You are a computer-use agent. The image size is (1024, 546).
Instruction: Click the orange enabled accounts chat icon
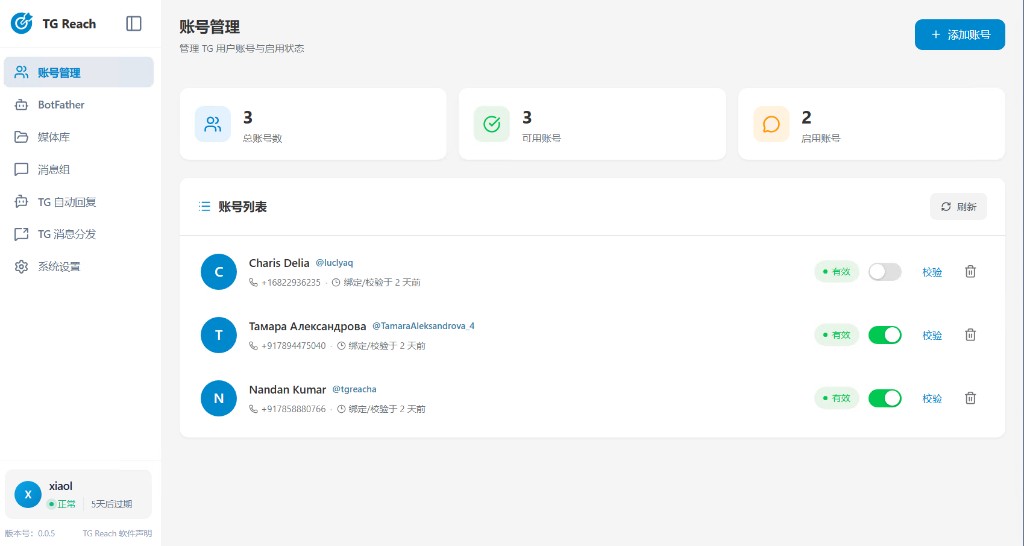tap(771, 125)
